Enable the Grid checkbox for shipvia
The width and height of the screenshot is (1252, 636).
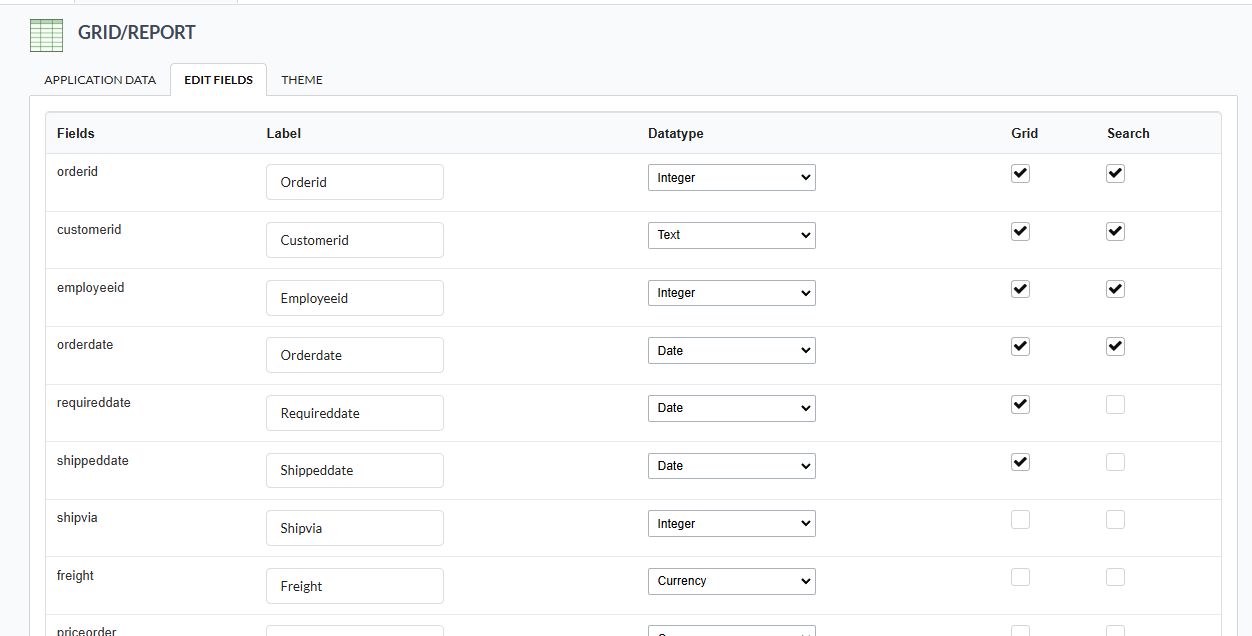click(x=1020, y=519)
